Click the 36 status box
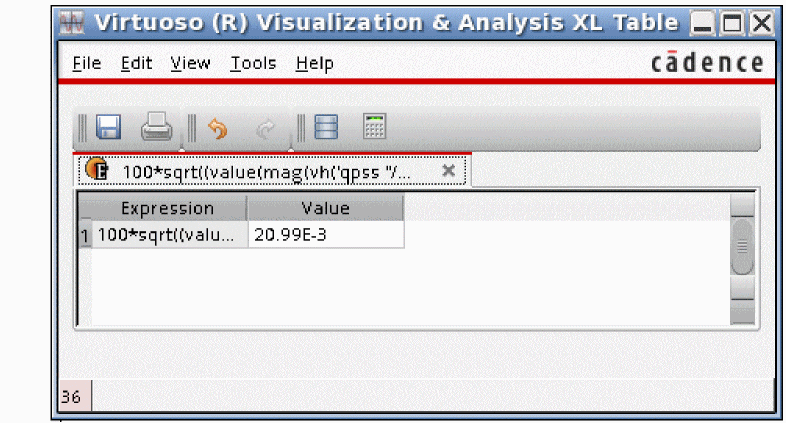 [x=75, y=396]
